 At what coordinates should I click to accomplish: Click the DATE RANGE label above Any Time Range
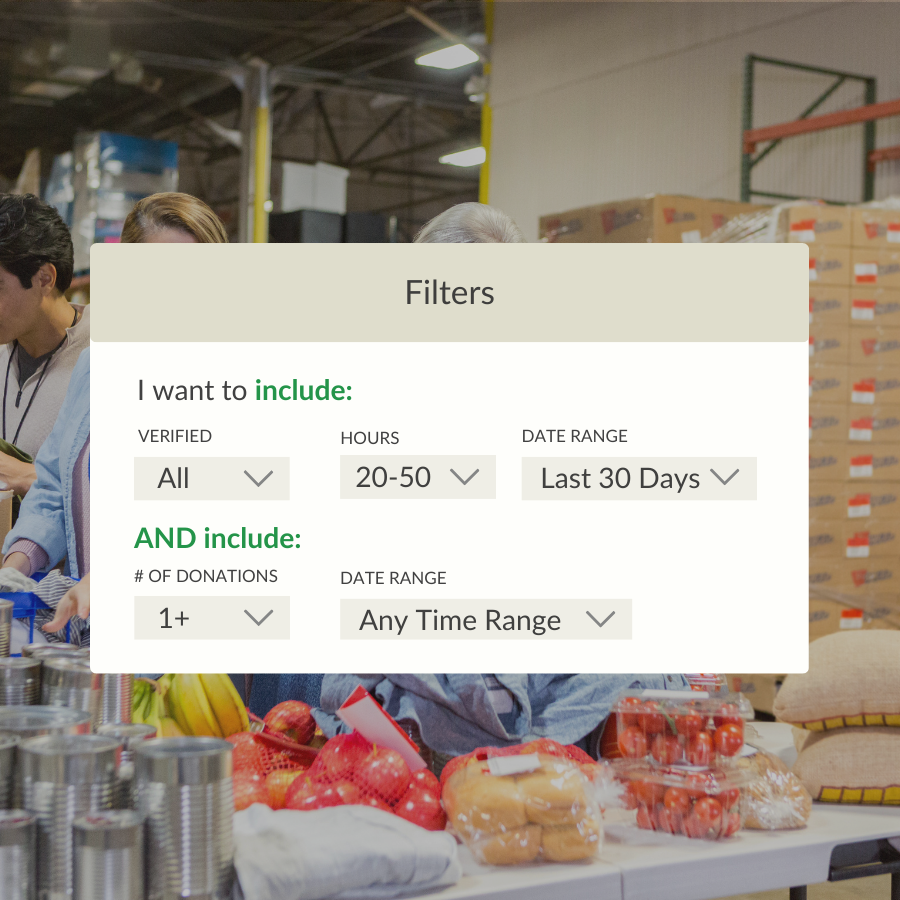pos(393,578)
